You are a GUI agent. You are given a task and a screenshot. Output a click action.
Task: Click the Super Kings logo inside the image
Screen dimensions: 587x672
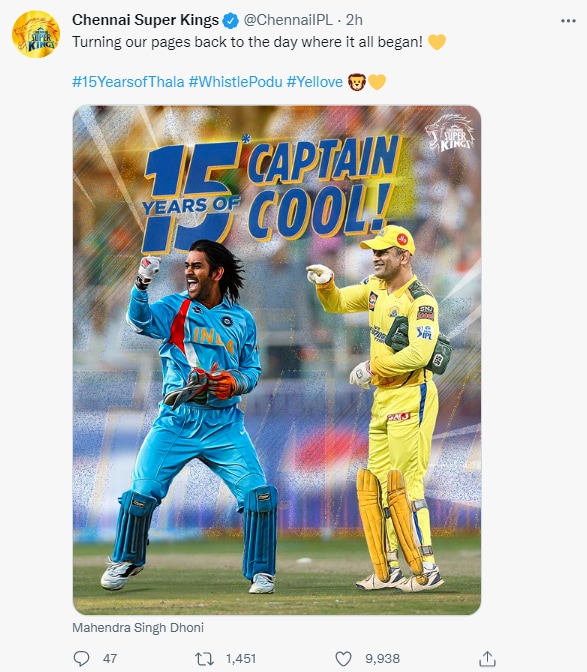point(450,134)
